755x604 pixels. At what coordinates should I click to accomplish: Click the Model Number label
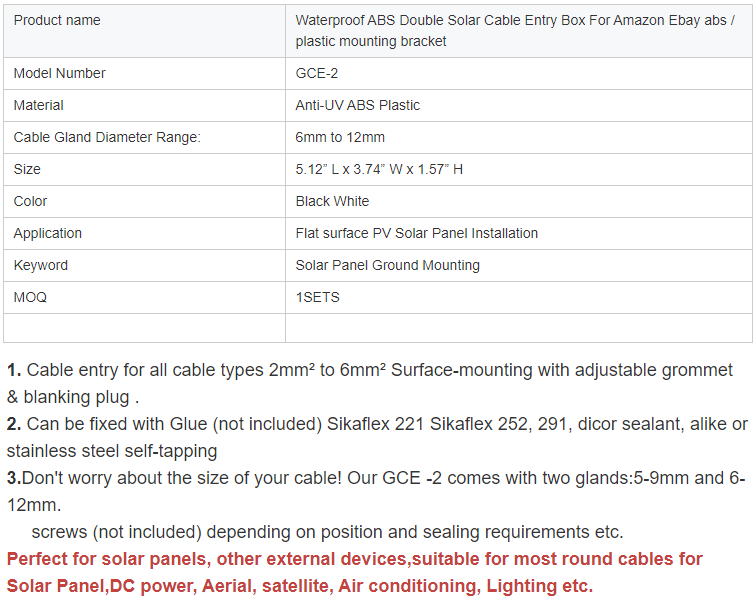59,73
